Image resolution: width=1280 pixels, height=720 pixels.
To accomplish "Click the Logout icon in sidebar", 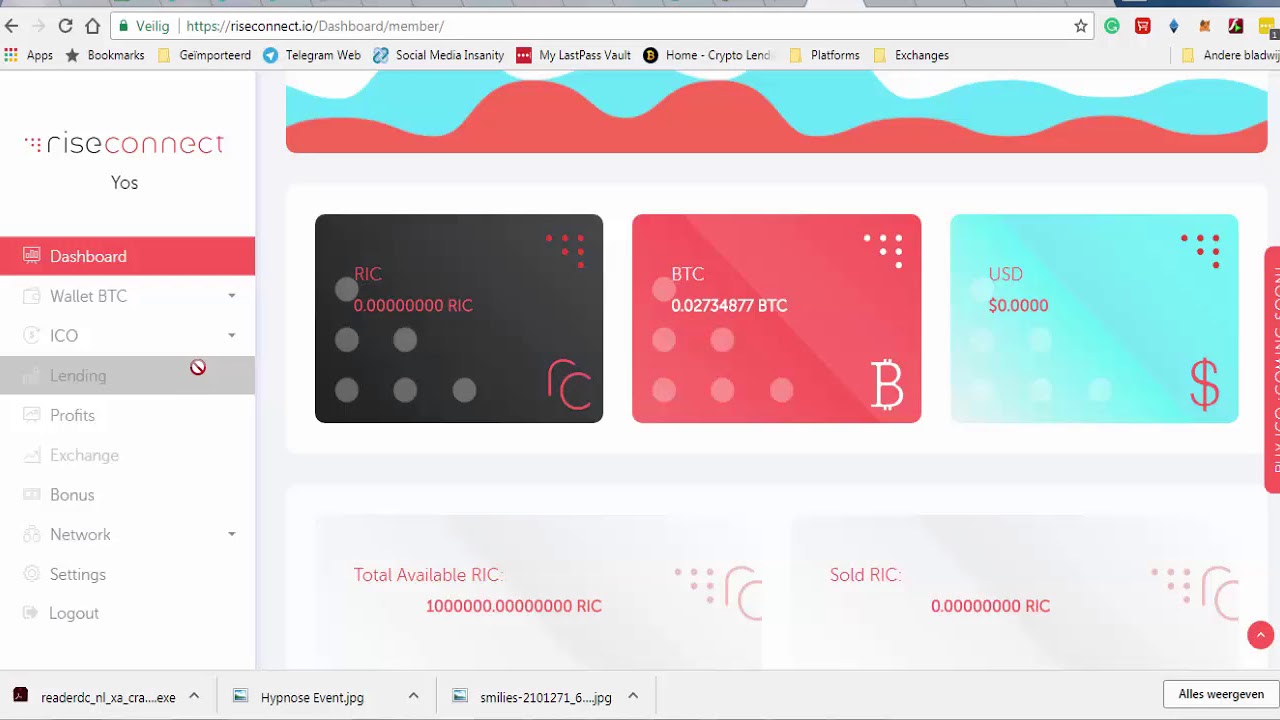I will point(31,613).
